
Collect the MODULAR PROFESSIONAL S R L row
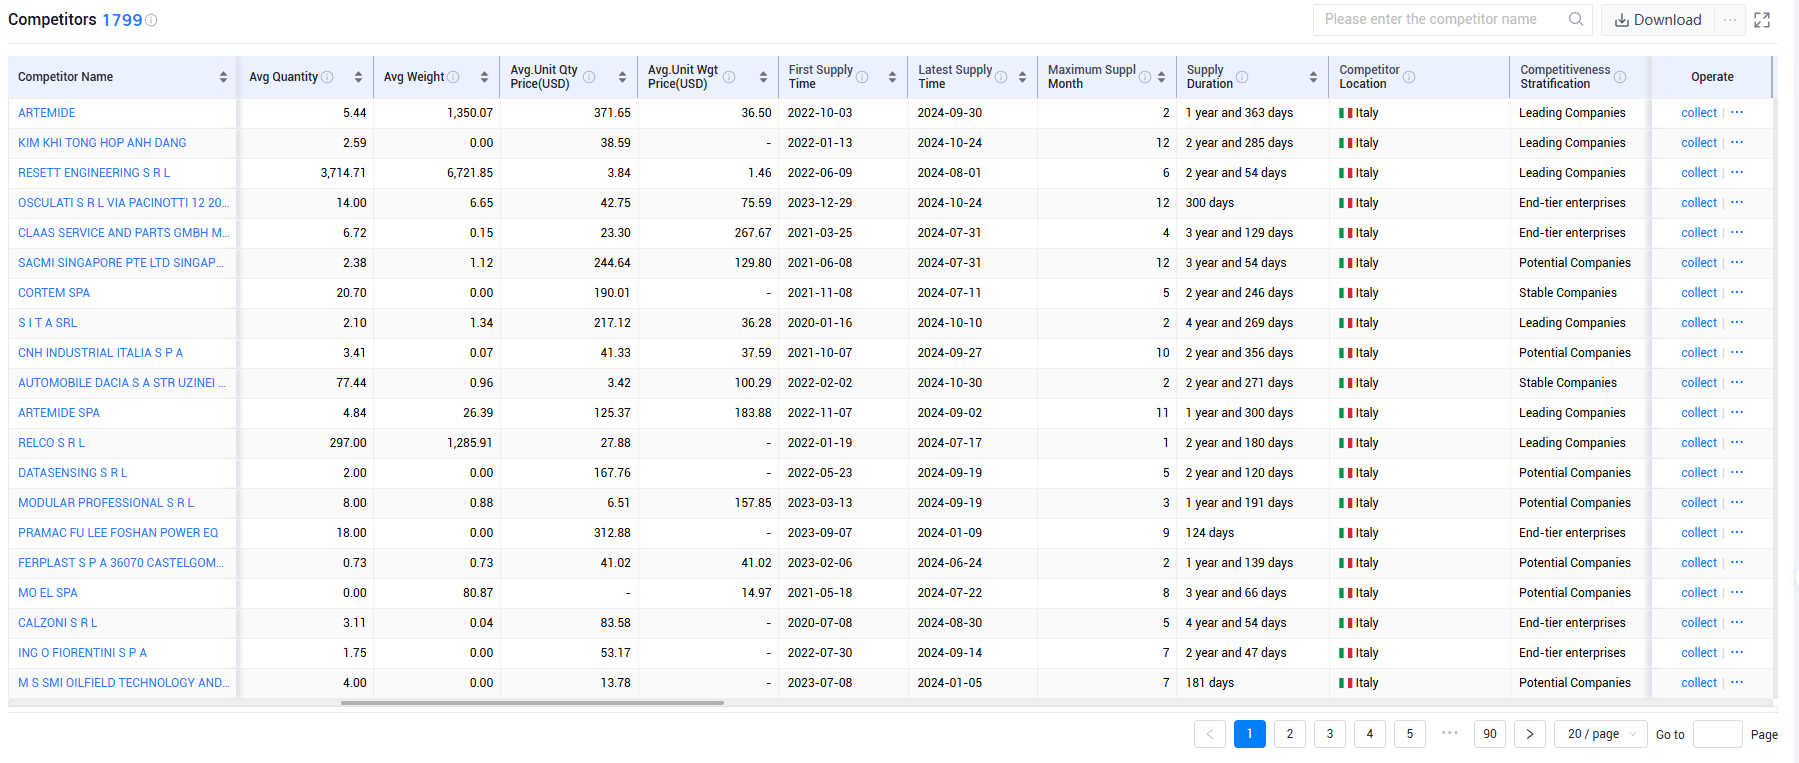(1699, 503)
